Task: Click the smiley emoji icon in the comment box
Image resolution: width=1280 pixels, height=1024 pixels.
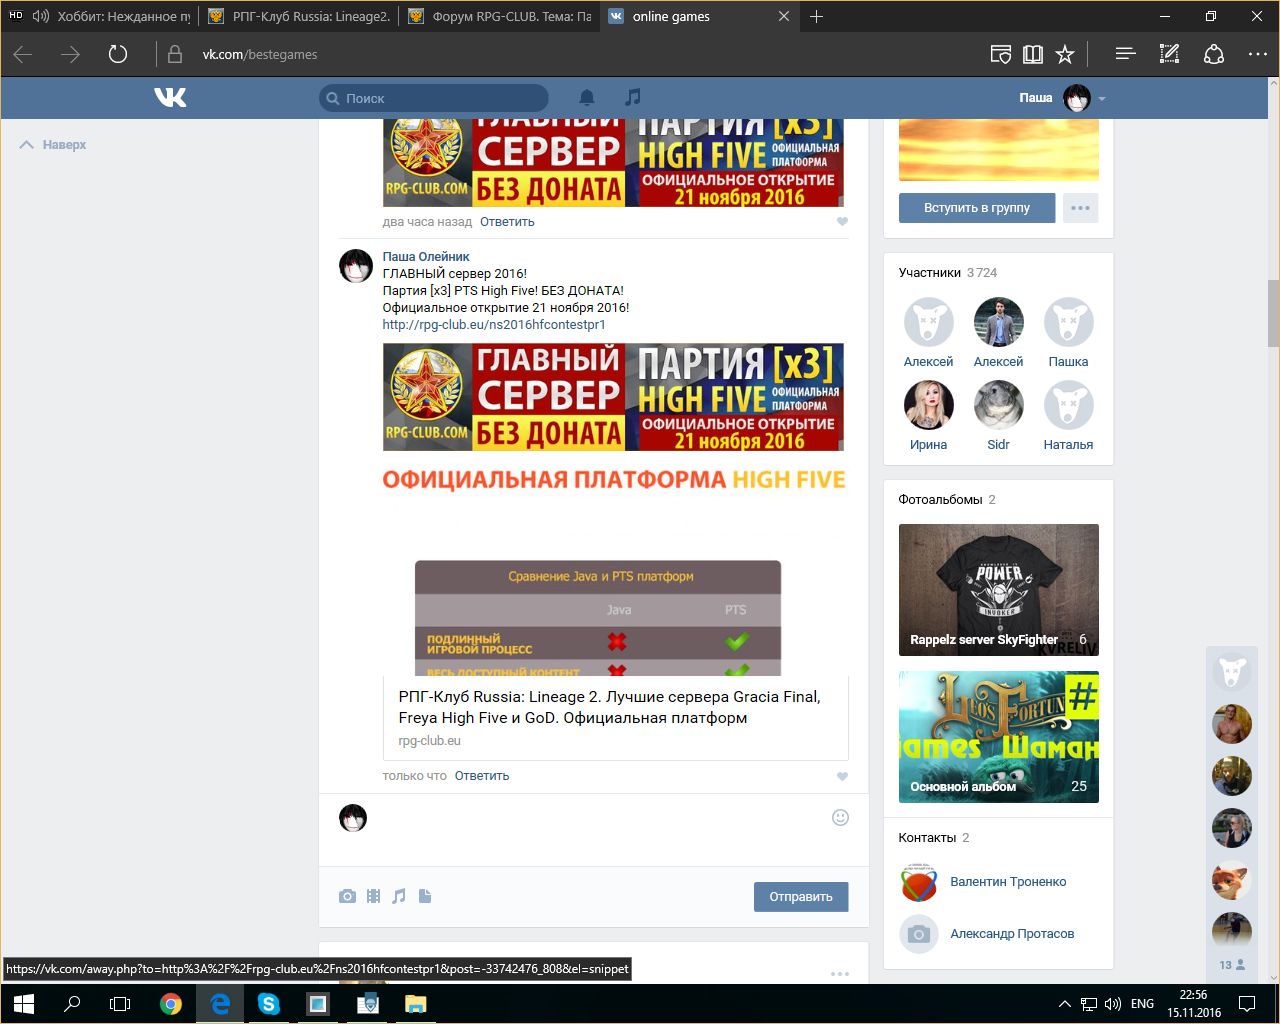Action: [x=840, y=817]
